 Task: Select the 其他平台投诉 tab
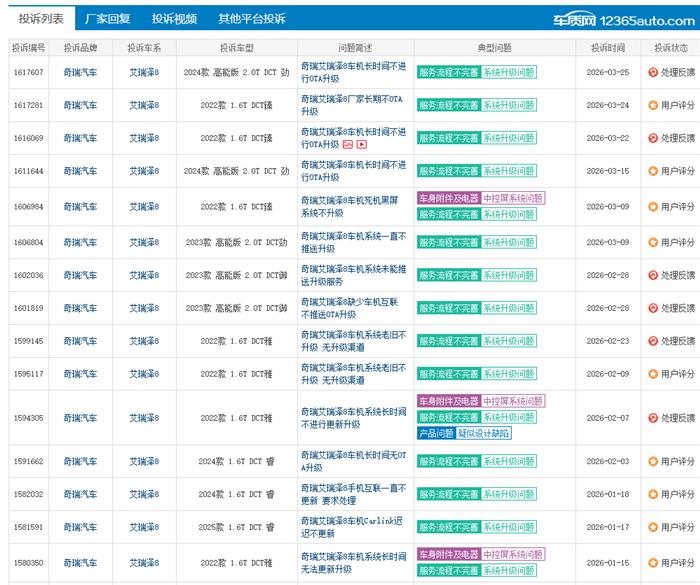tap(251, 19)
